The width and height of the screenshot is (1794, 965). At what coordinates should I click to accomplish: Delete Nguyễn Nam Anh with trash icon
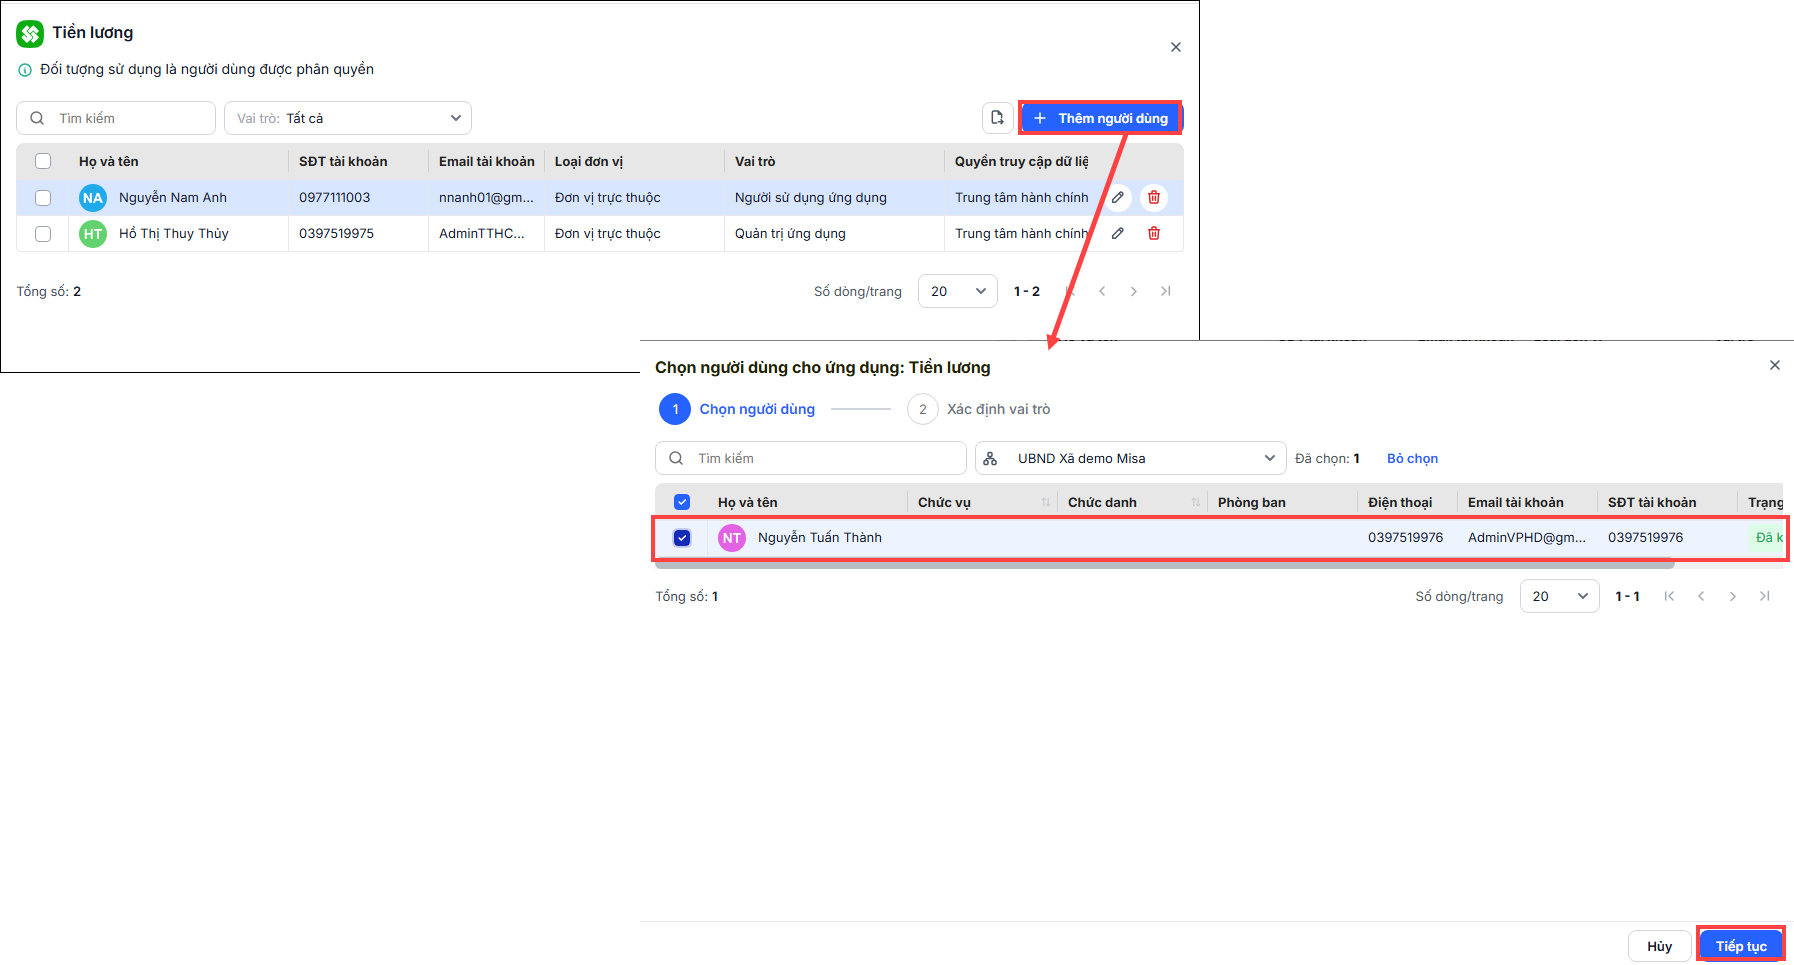1154,197
